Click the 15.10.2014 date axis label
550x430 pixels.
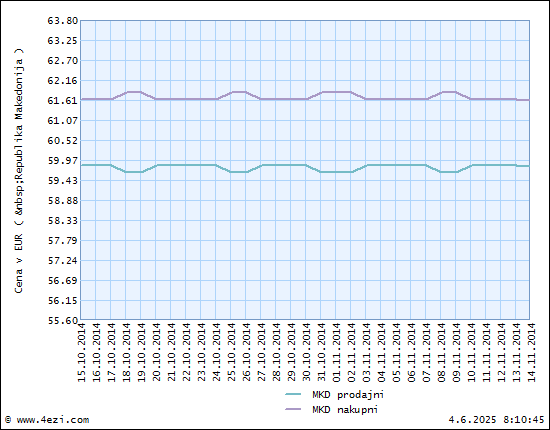(x=81, y=352)
